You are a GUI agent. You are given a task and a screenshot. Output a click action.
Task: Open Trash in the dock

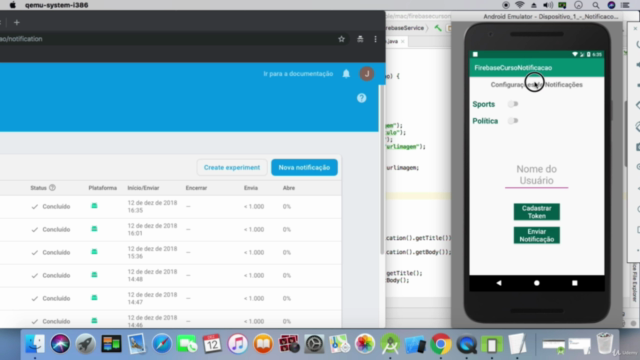click(x=604, y=343)
